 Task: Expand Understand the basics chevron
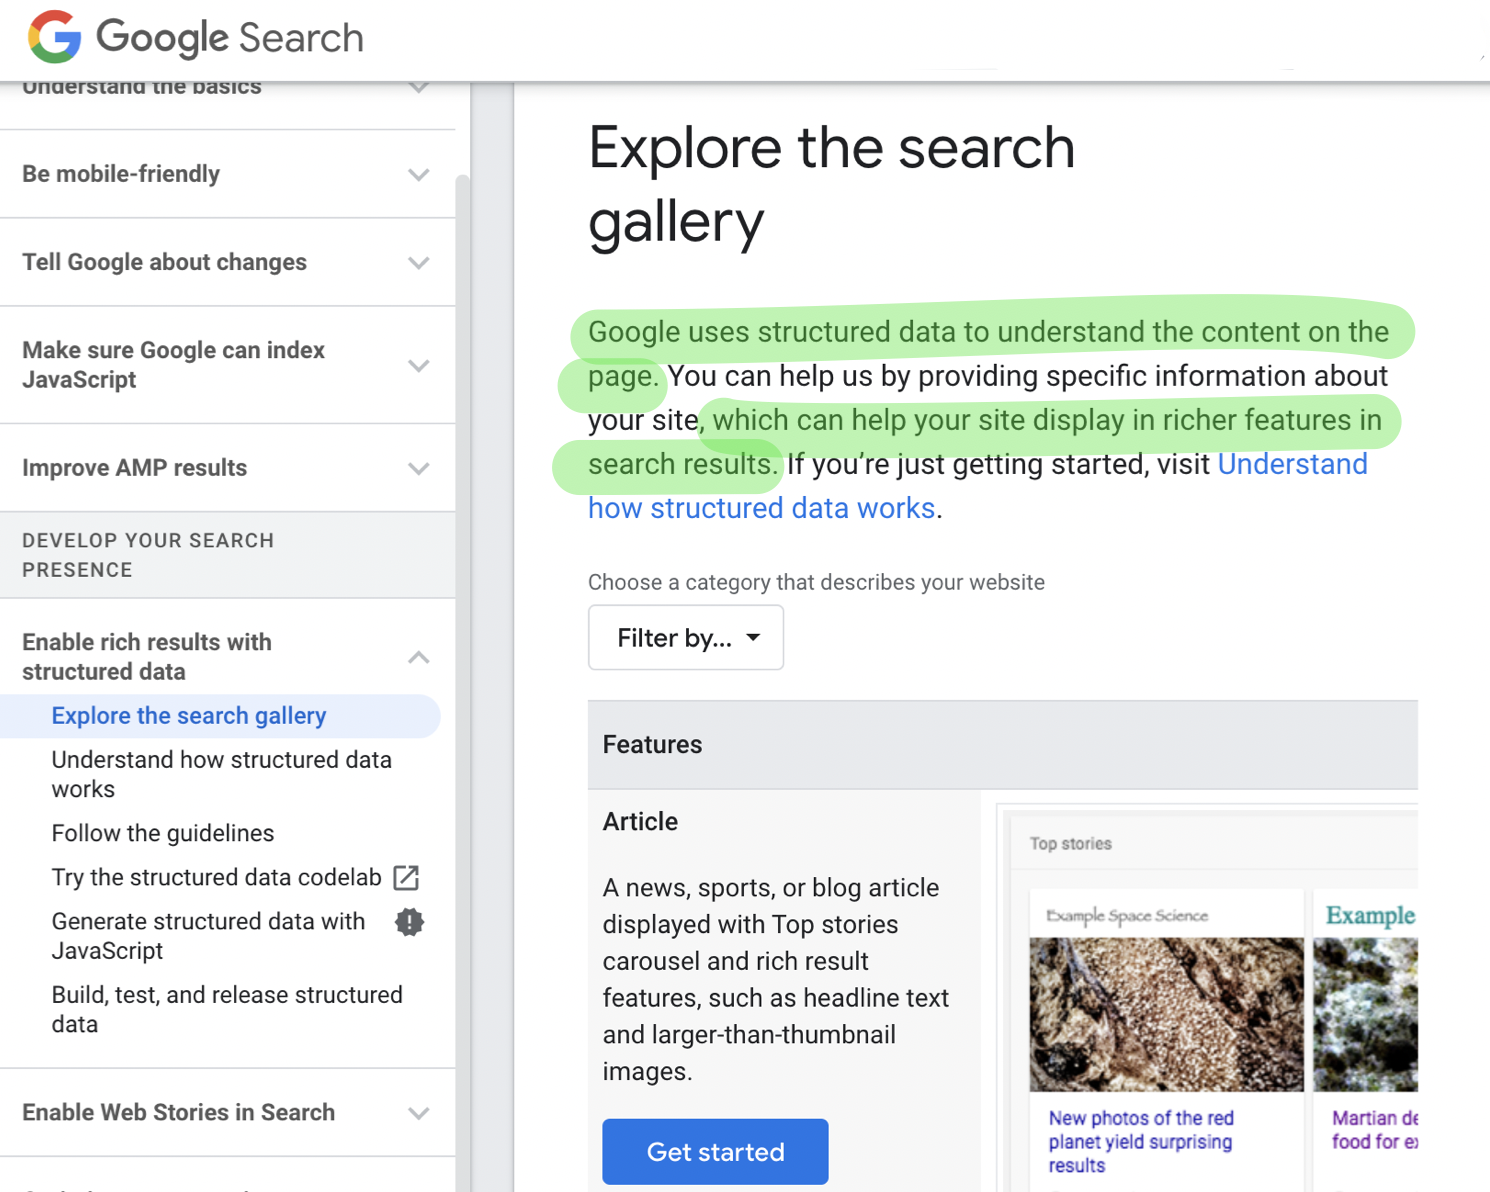(x=419, y=88)
